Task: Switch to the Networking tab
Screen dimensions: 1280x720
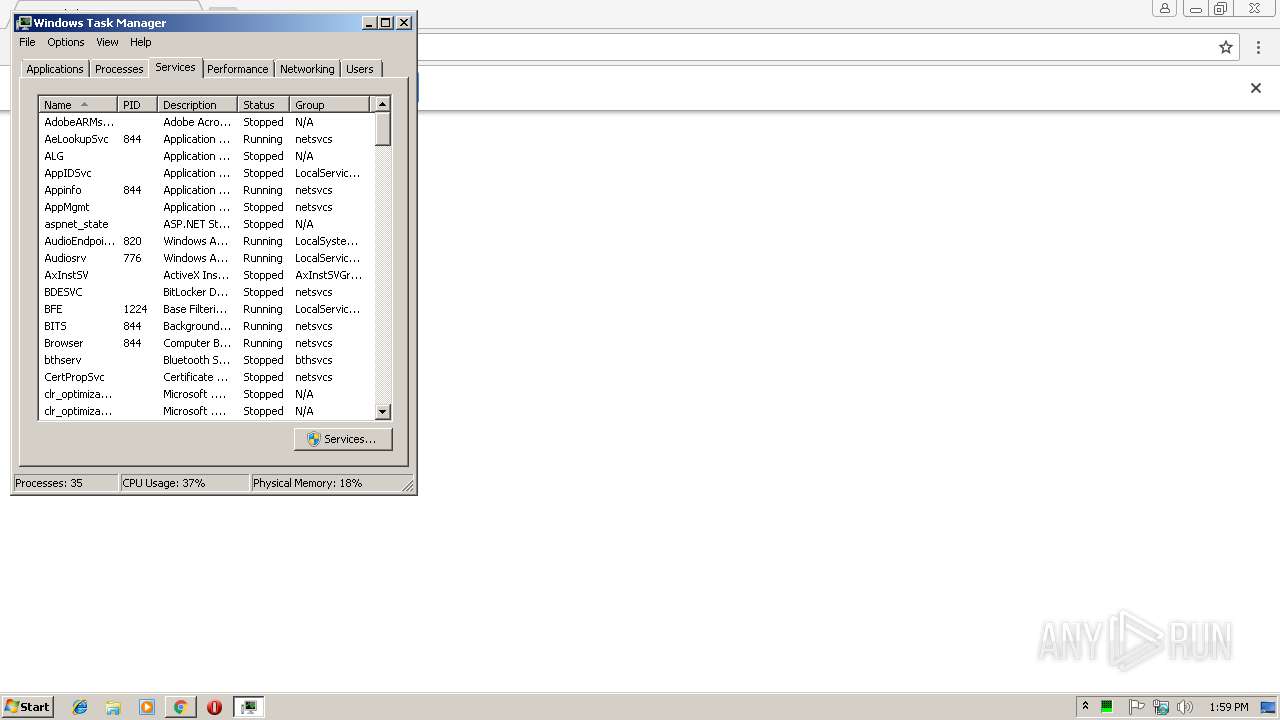Action: pyautogui.click(x=307, y=69)
